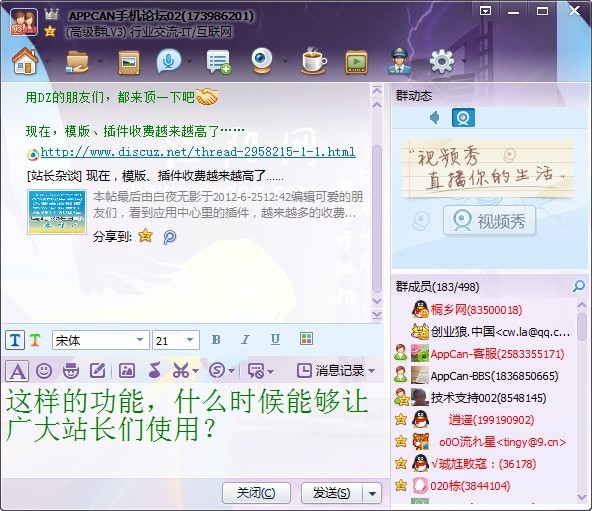The height and width of the screenshot is (511, 592).
Task: Click the chat bubble quick reply icon
Action: click(x=256, y=371)
